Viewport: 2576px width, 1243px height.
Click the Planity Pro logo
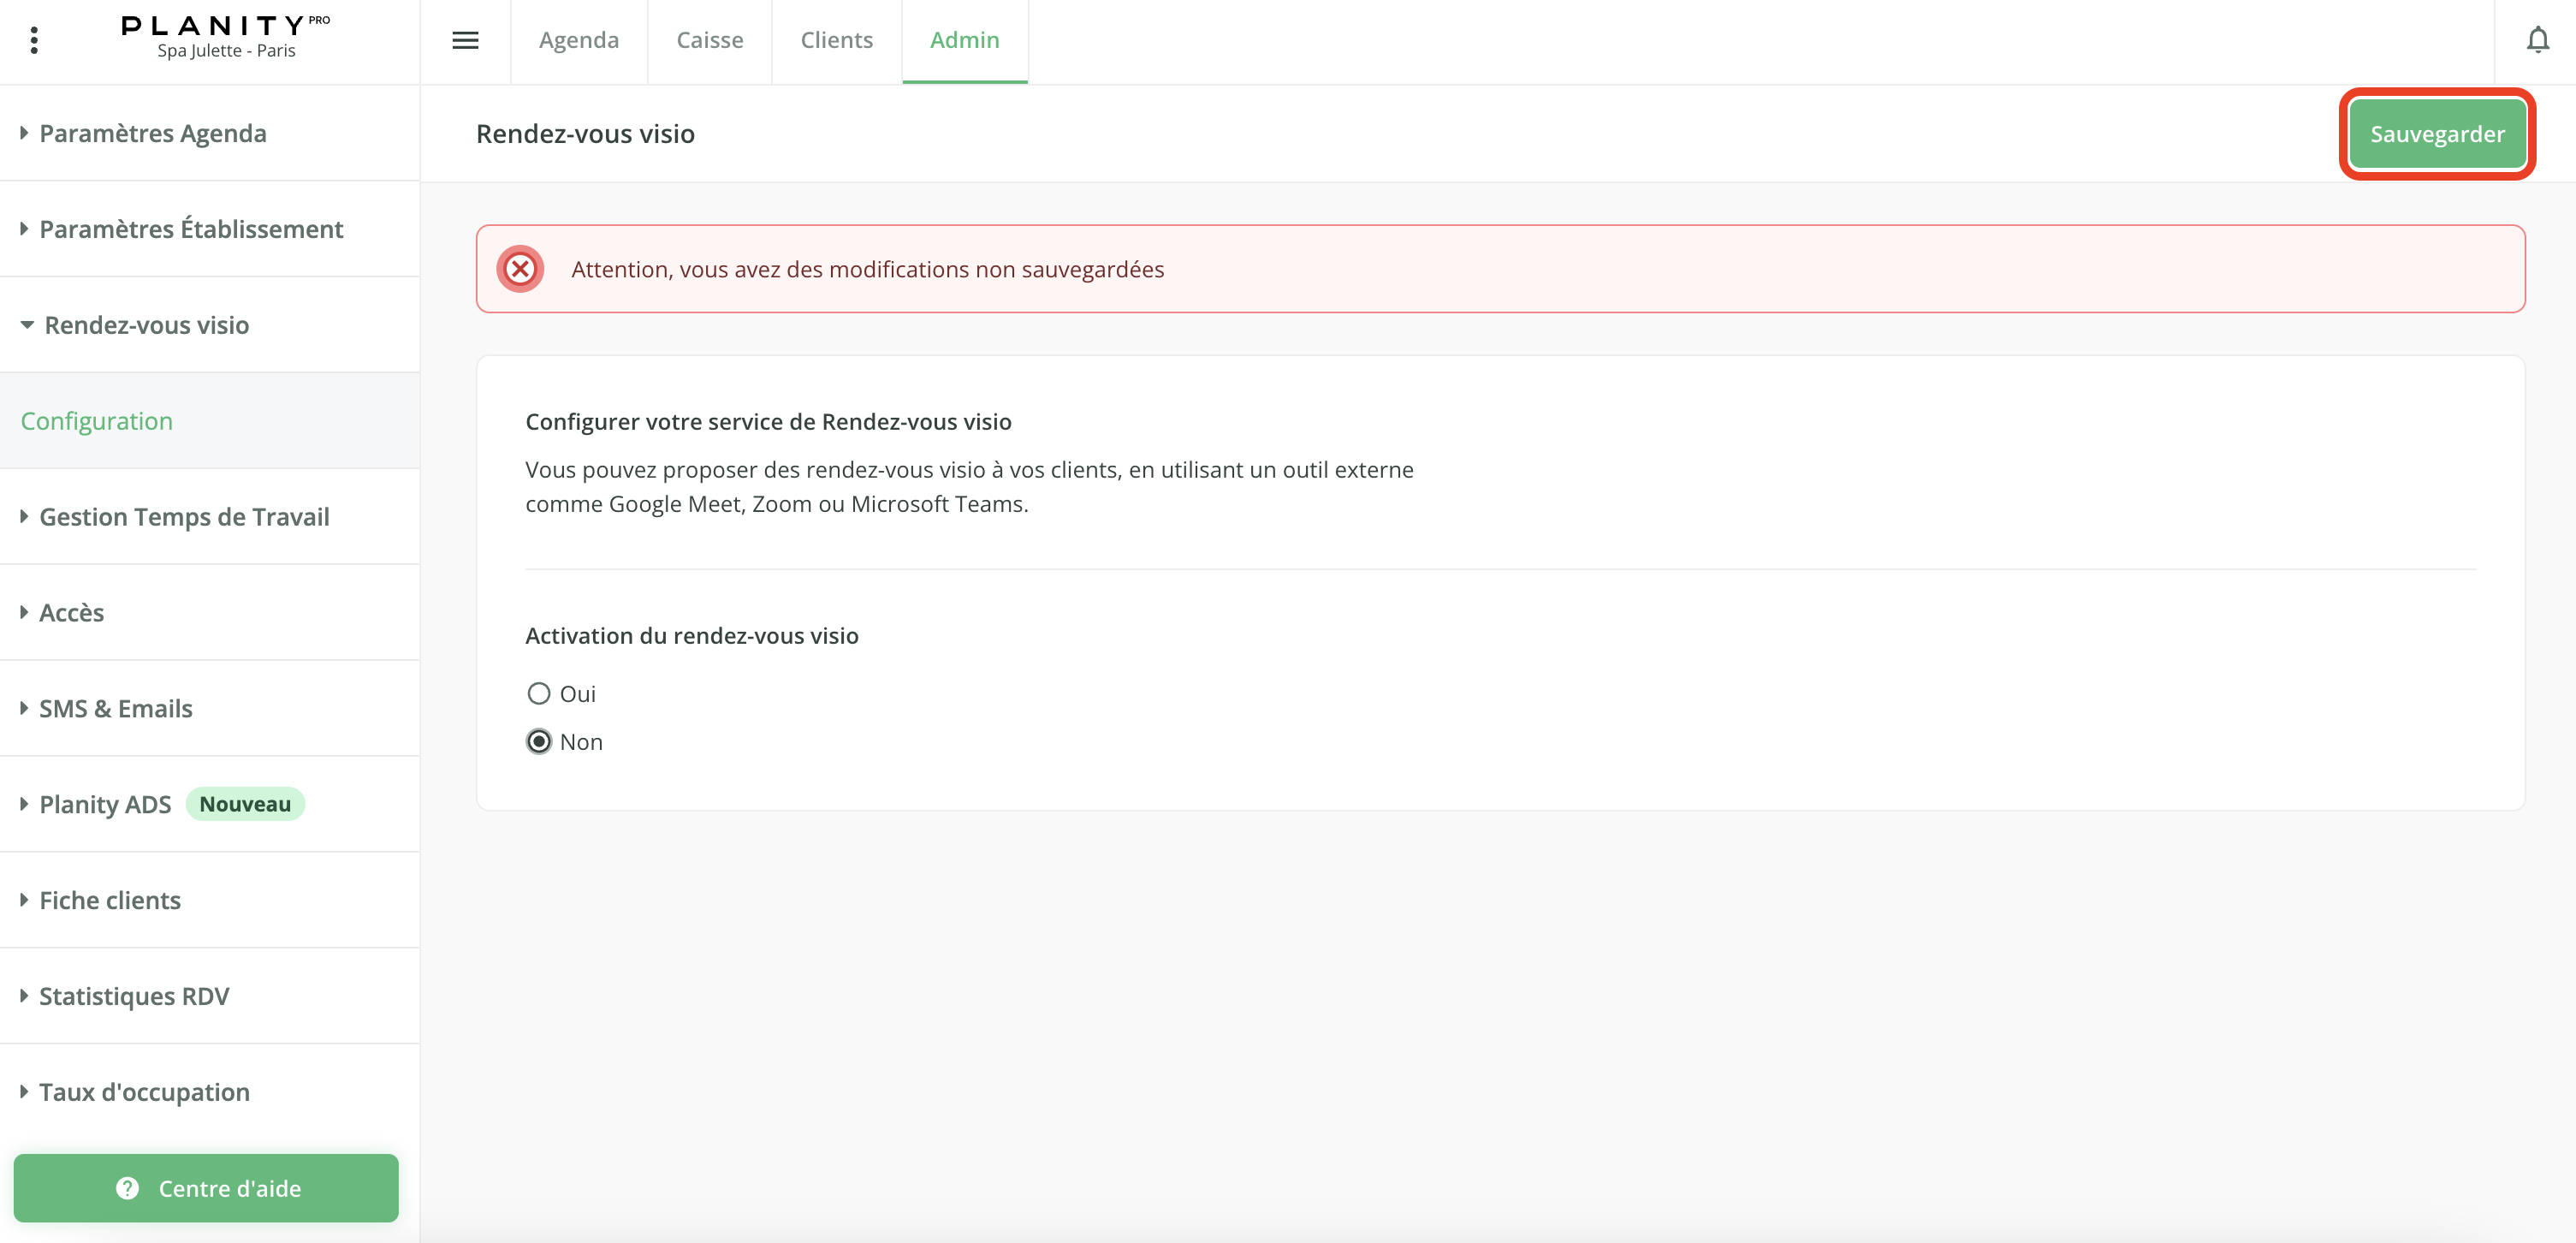pos(225,36)
